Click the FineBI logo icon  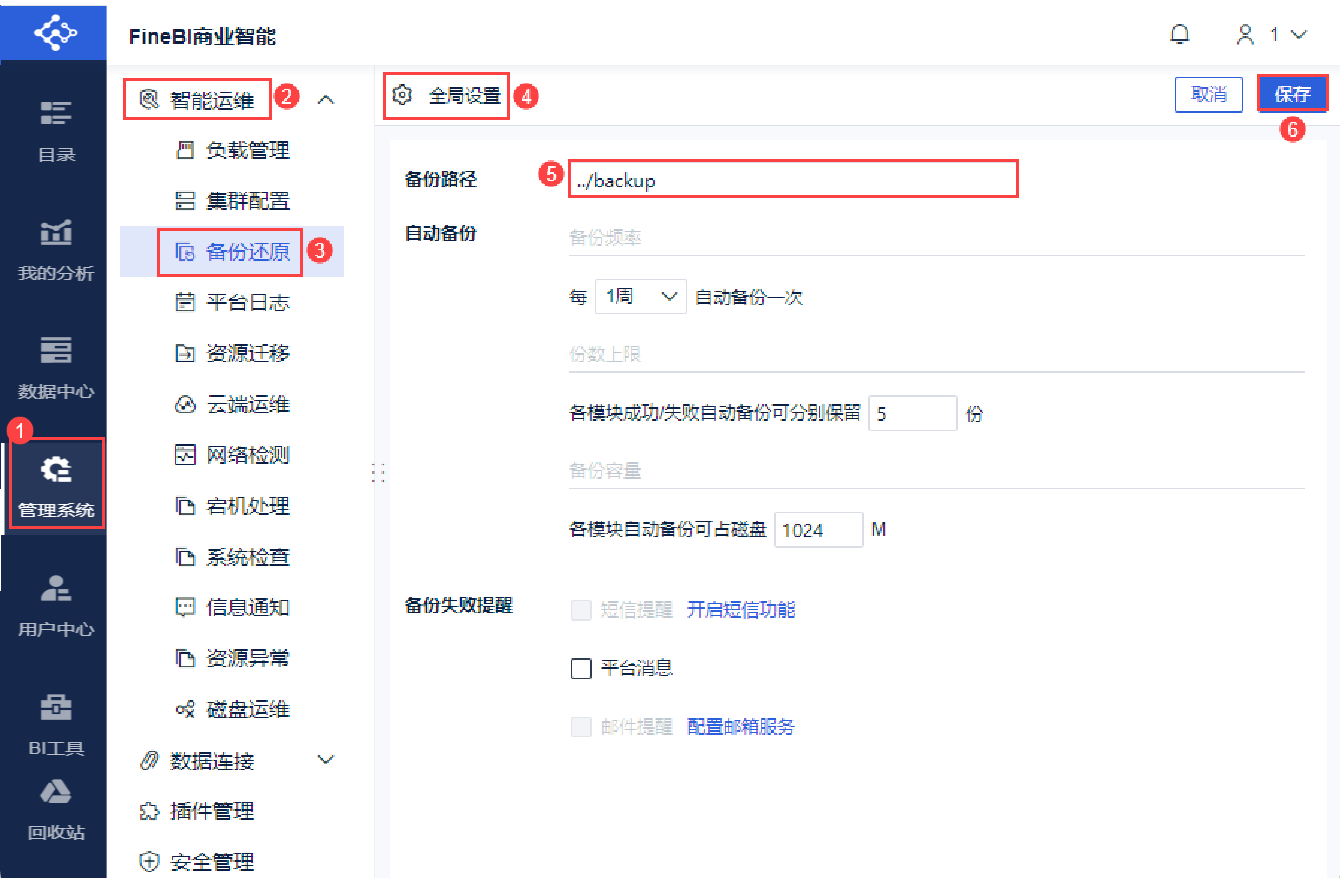[x=54, y=33]
